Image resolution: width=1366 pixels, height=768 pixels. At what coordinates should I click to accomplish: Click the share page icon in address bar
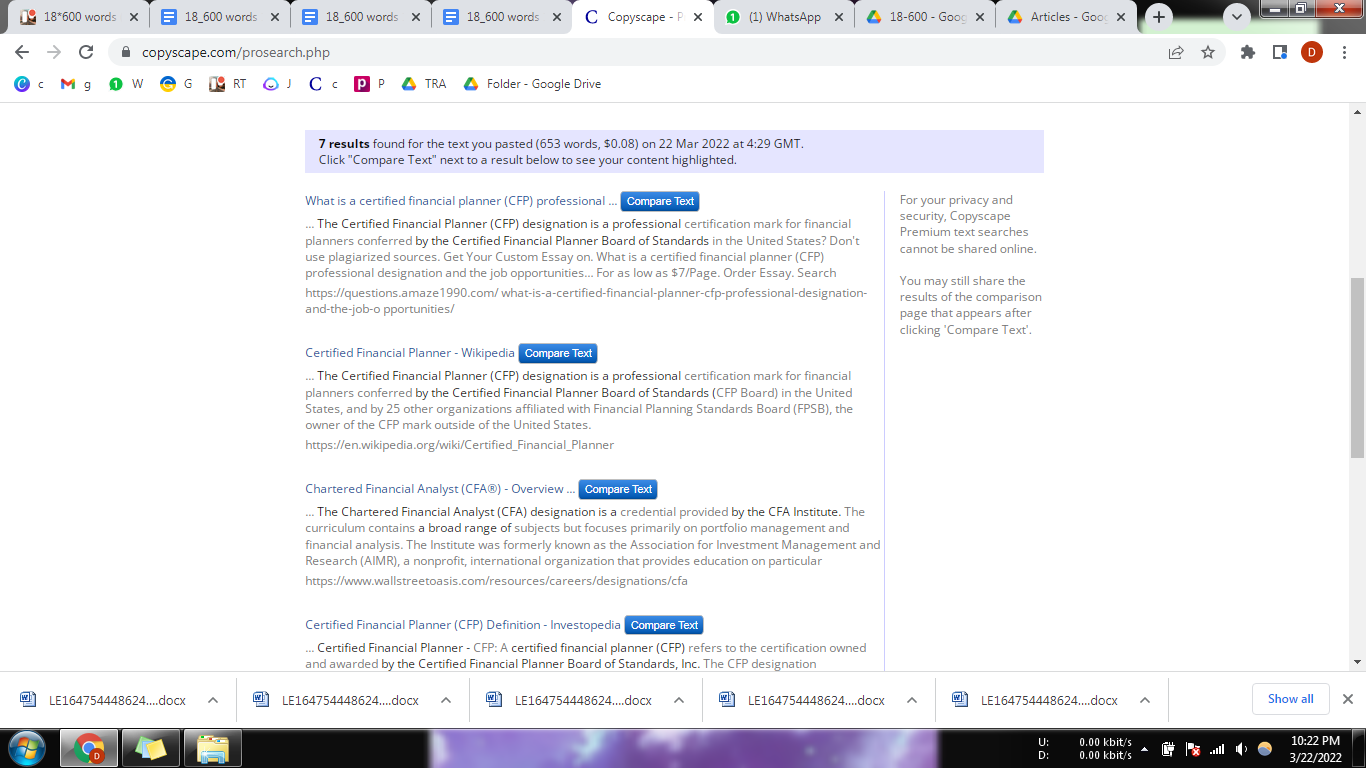pyautogui.click(x=1176, y=52)
